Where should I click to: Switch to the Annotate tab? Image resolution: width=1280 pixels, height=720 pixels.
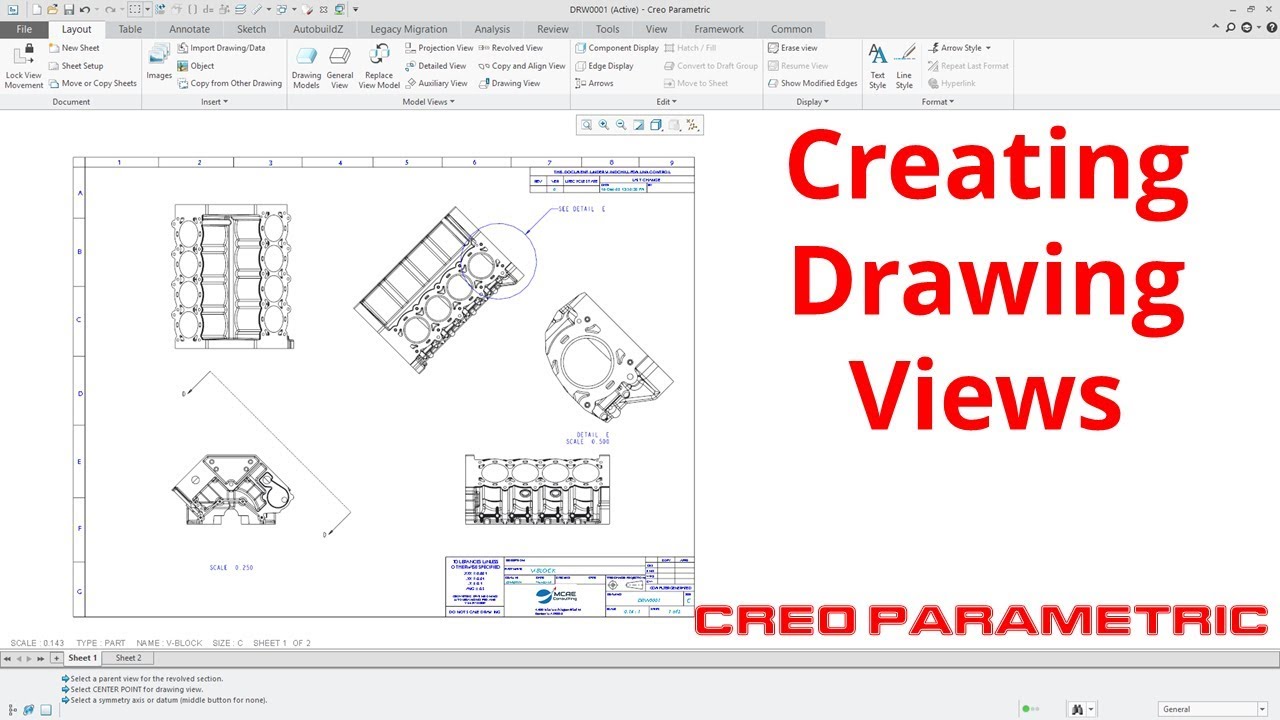[x=189, y=29]
